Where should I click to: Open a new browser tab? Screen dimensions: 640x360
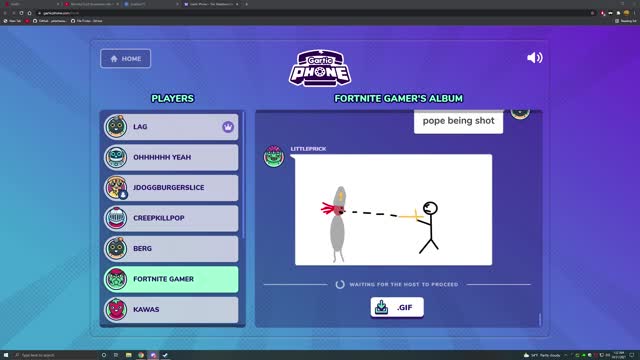coord(247,4)
